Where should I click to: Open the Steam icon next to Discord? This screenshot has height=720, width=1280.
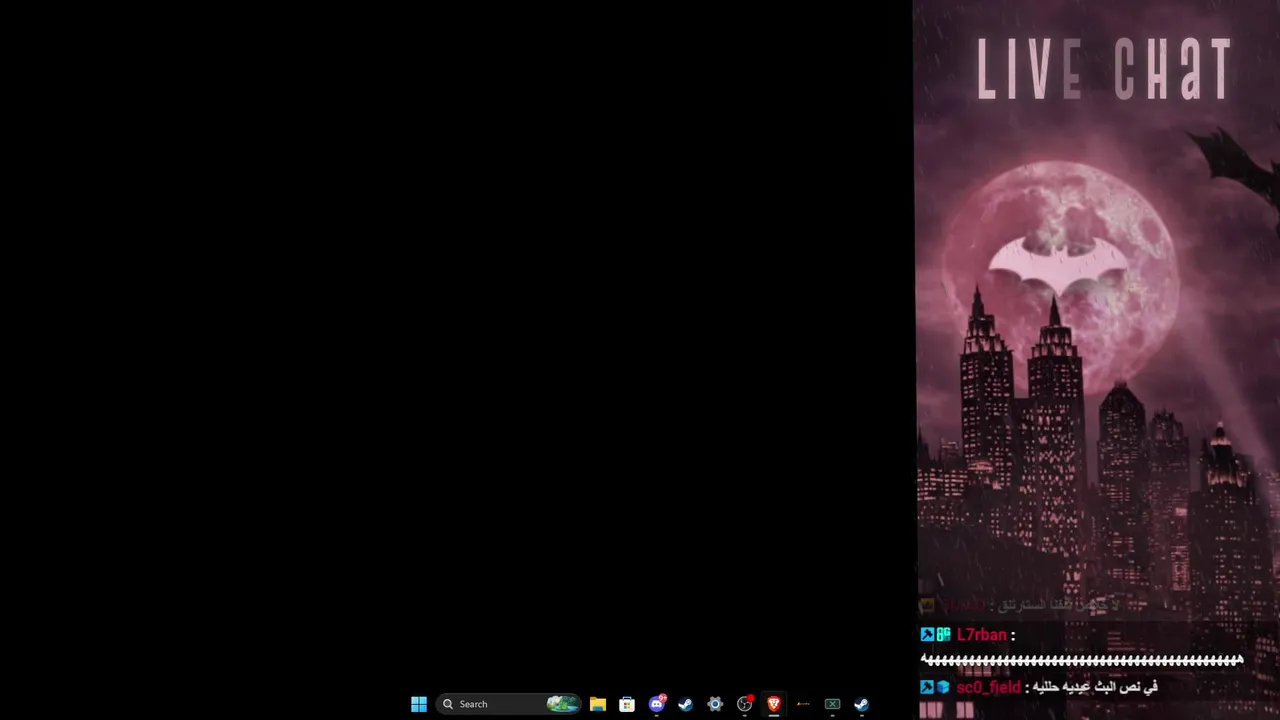click(x=686, y=704)
